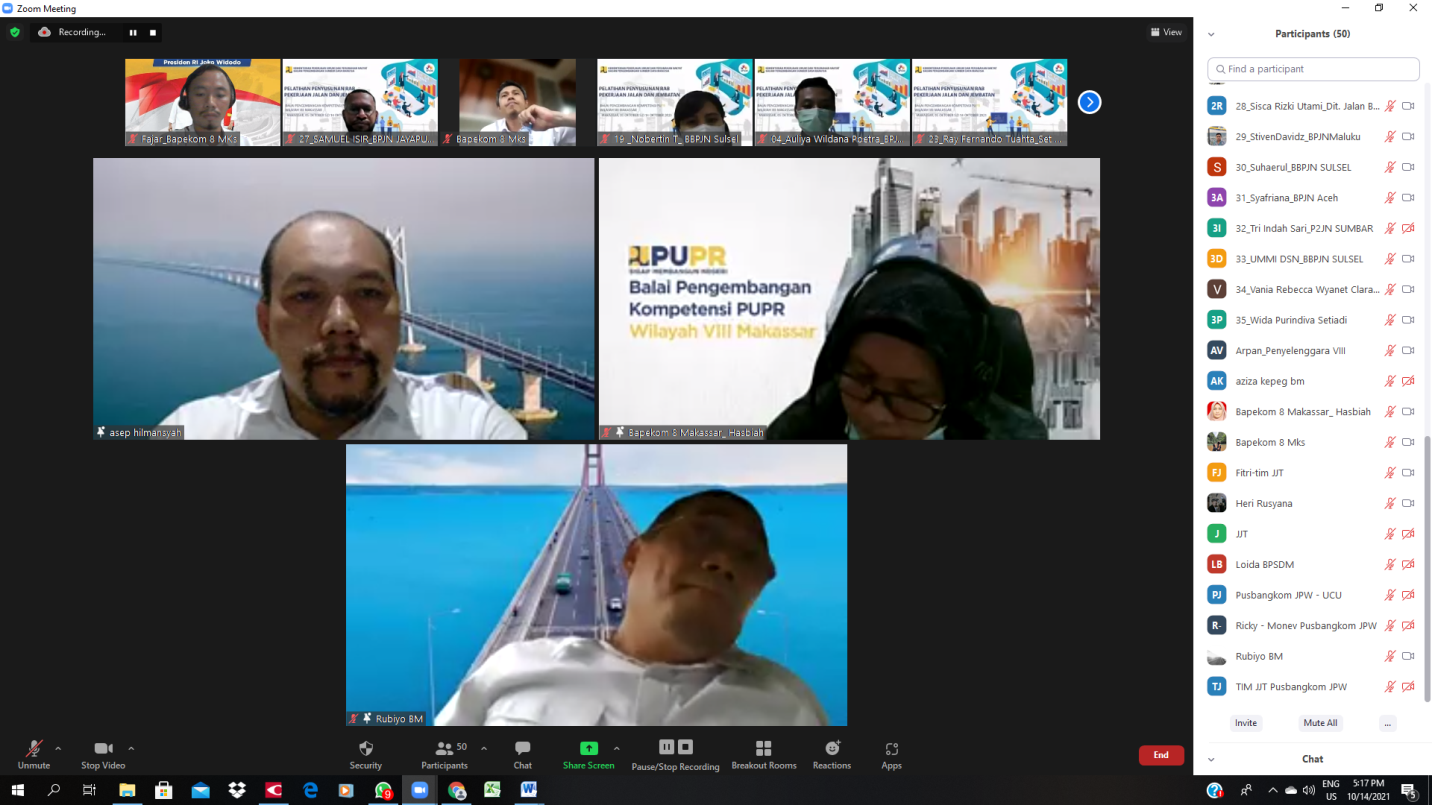
Task: Click the Participants panel scrollbar
Action: click(1426, 568)
